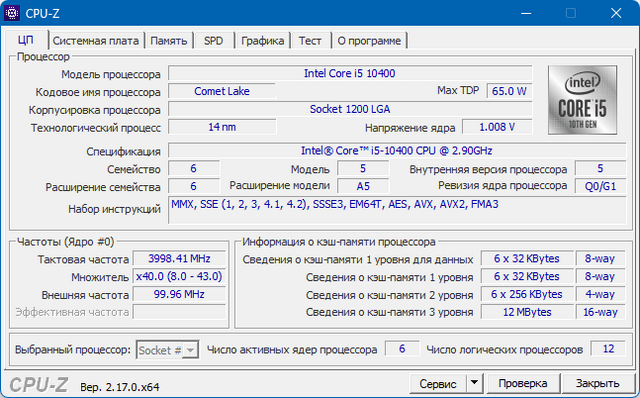Click the Socket 1200 LGA package field
The height and width of the screenshot is (398, 640).
click(350, 109)
